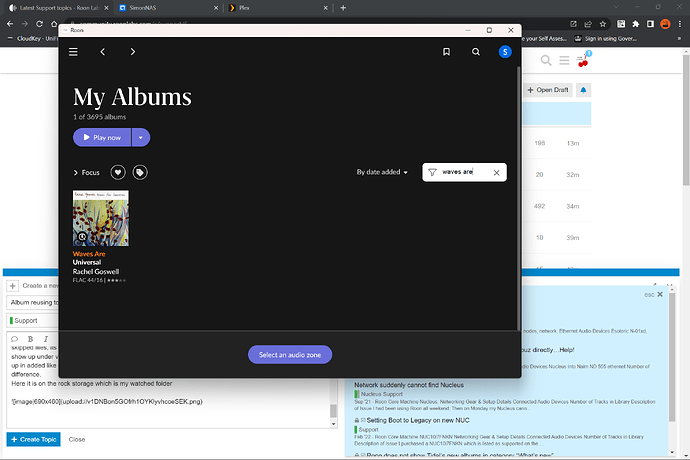Click the filter funnel icon
Viewport: 690px width, 460px height.
tap(432, 172)
